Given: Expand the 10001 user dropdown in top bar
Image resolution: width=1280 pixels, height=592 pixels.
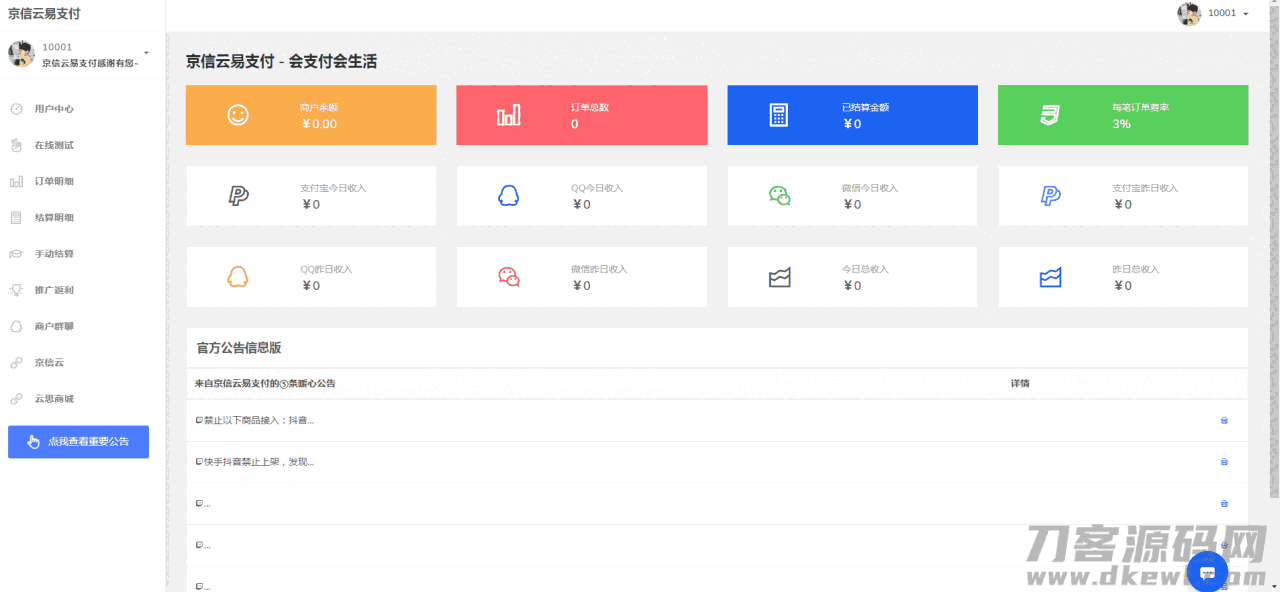Looking at the screenshot, I should [1215, 13].
